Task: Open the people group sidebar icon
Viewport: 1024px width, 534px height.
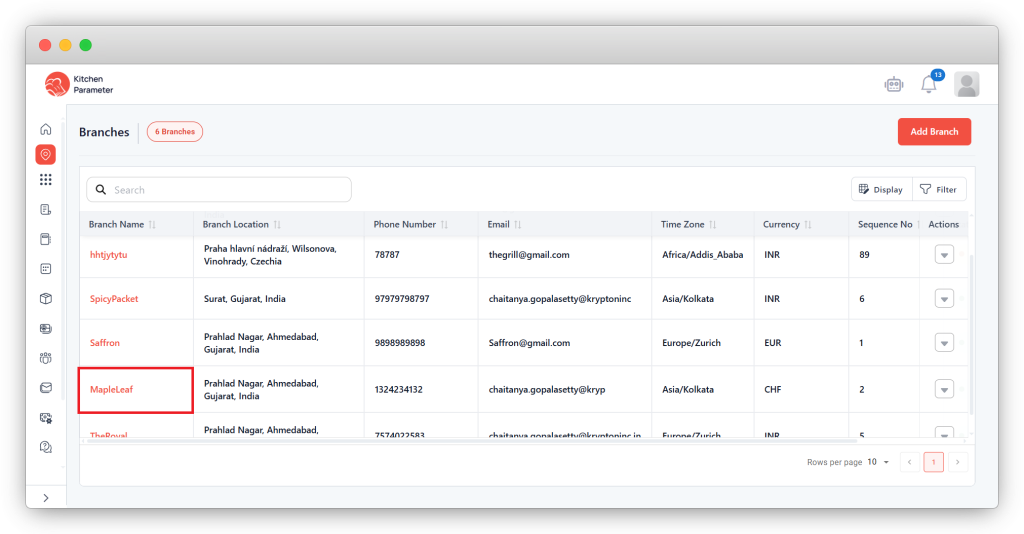Action: tap(45, 357)
